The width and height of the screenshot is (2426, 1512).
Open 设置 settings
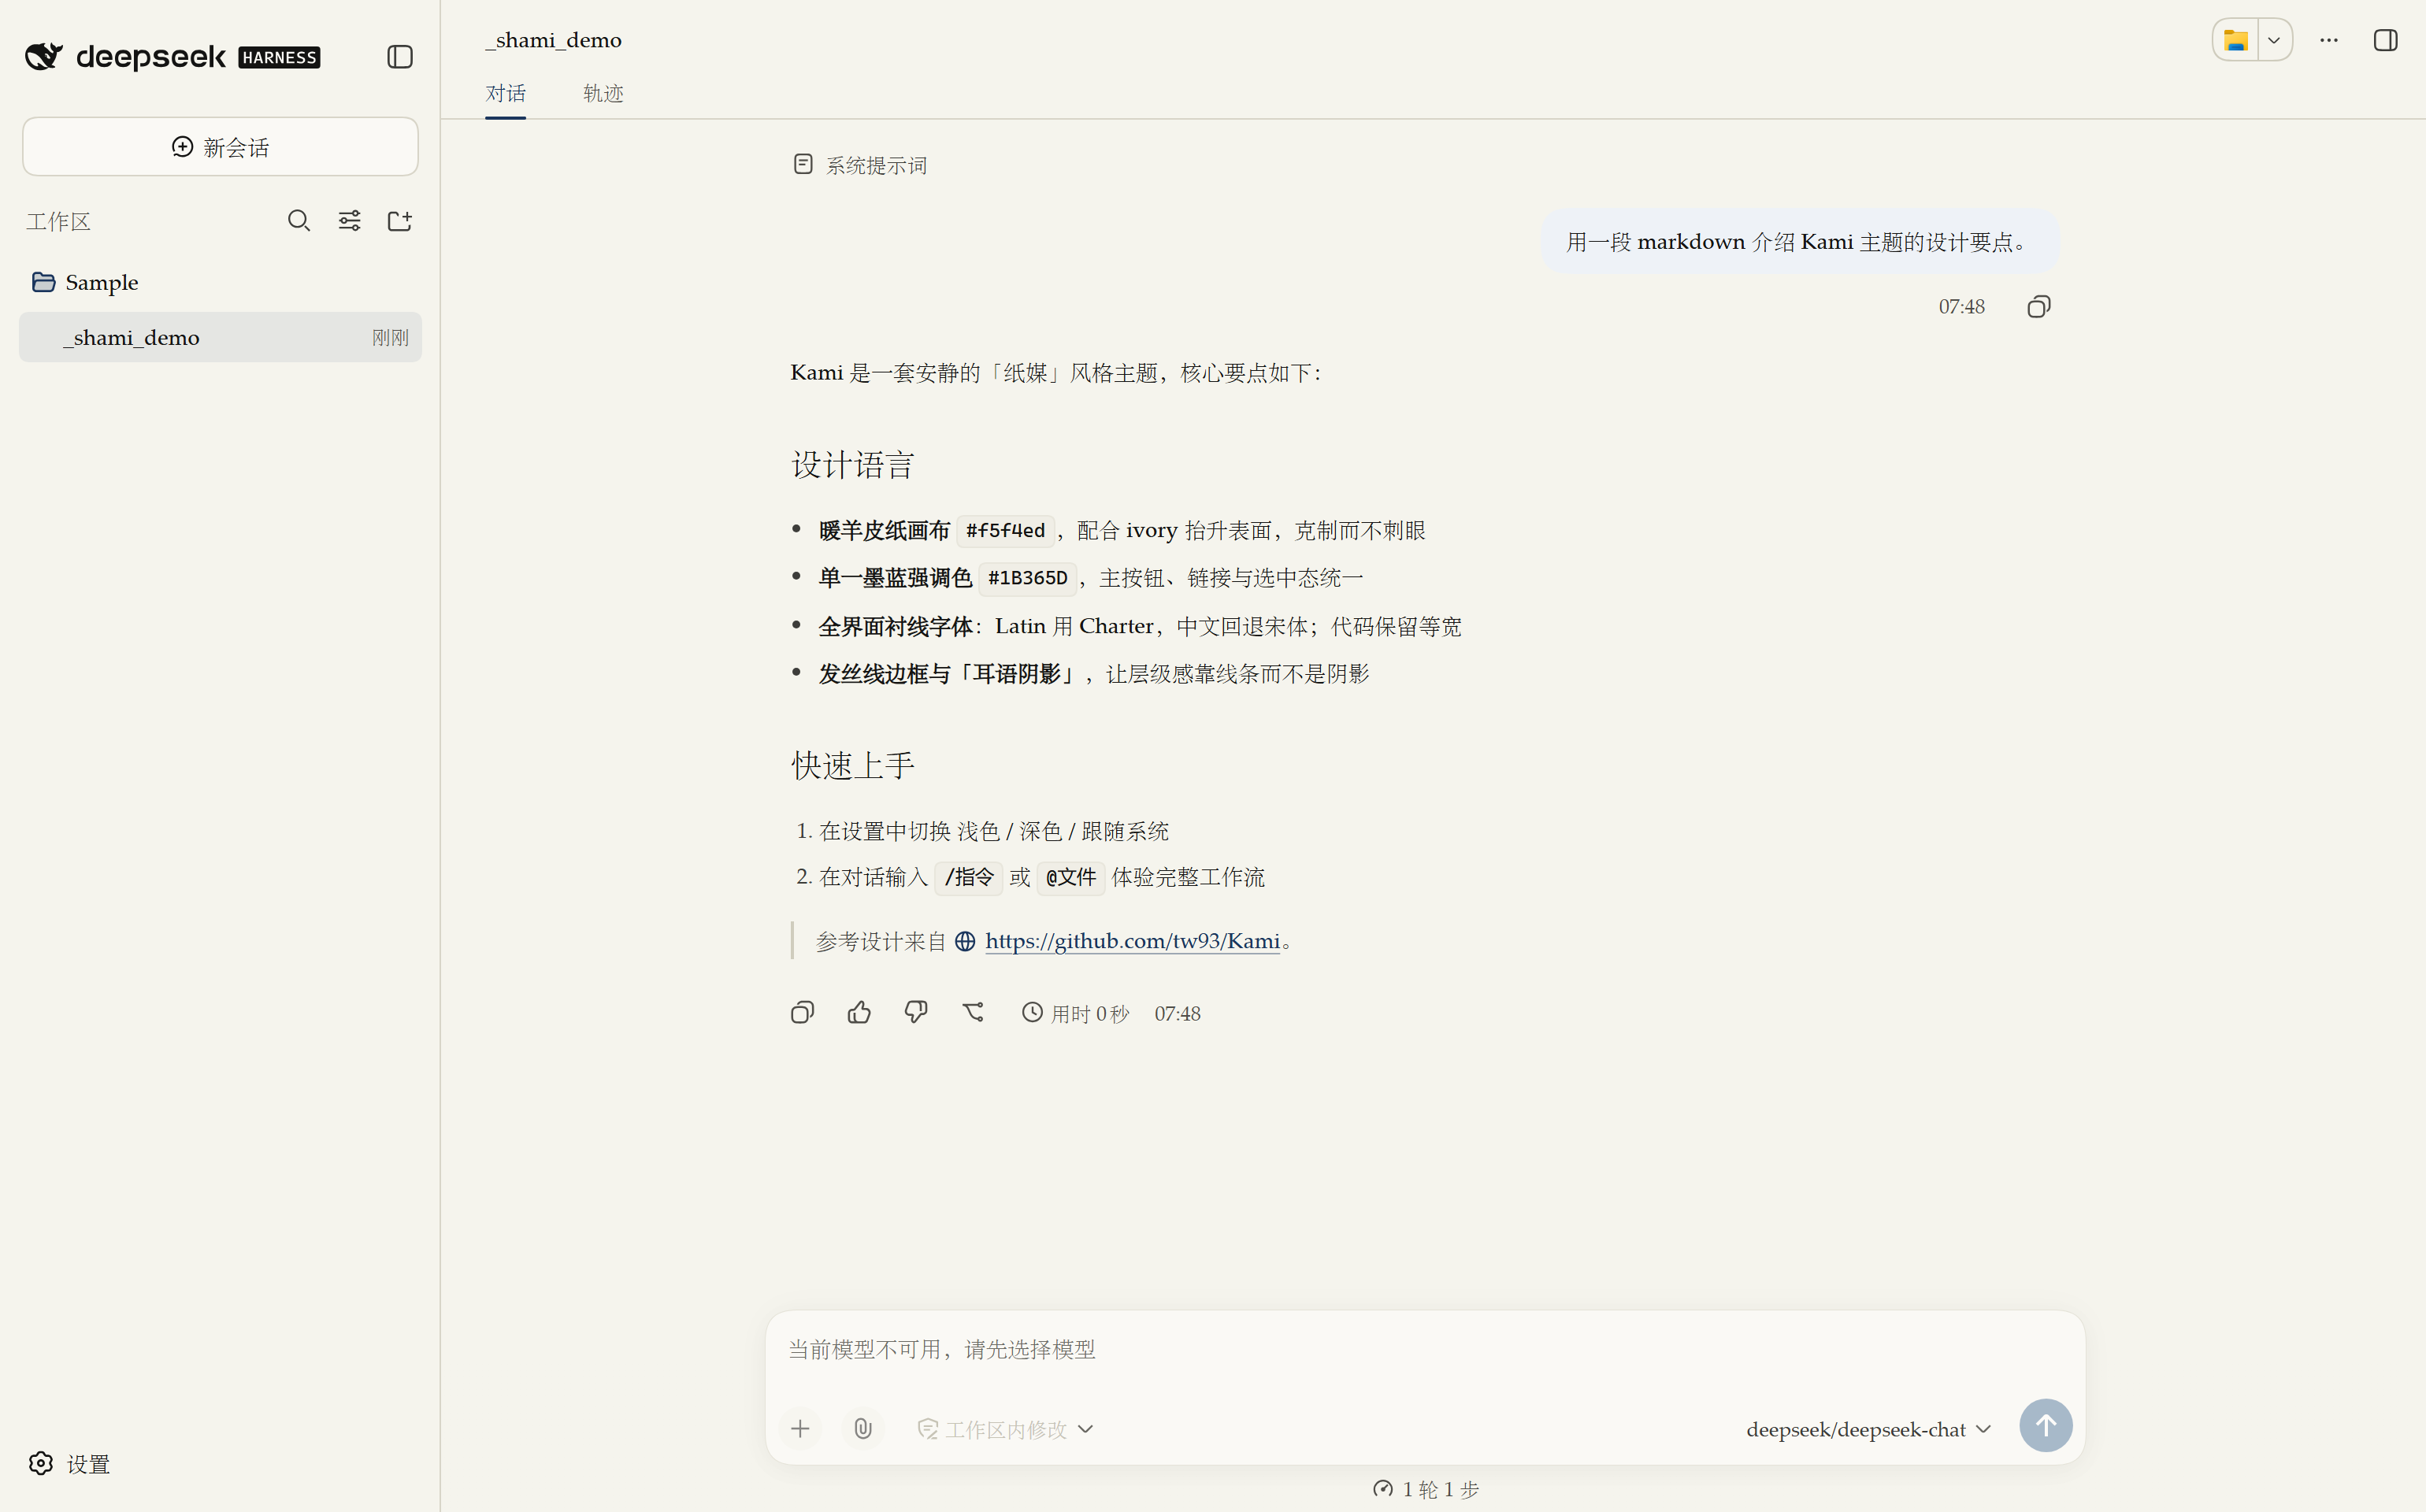[69, 1464]
